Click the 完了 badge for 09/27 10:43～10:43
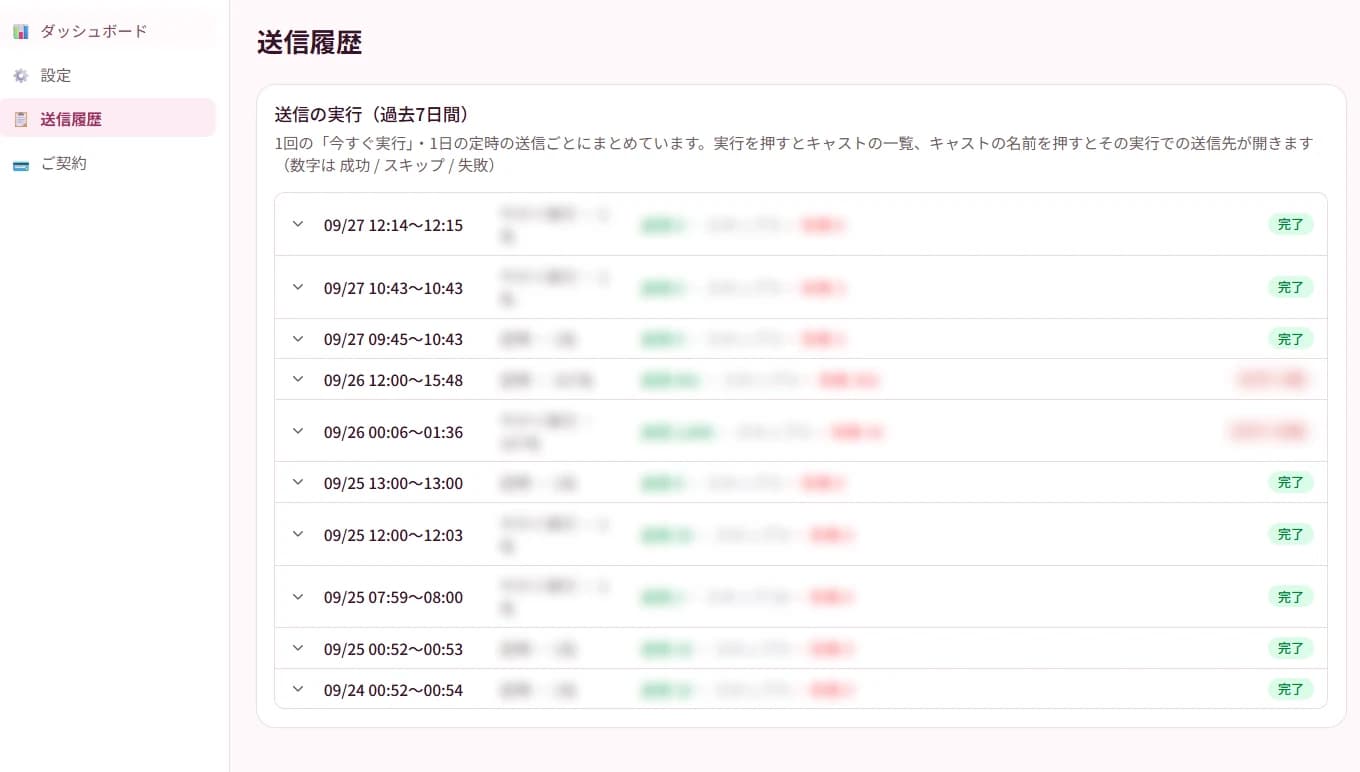This screenshot has height=772, width=1360. (x=1291, y=287)
